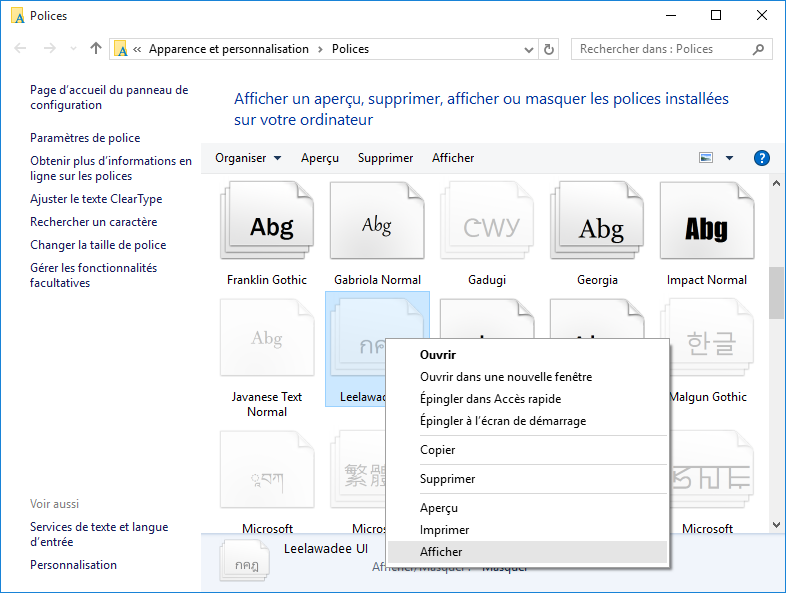Click the Supprimer toolbar button
This screenshot has width=786, height=593.
click(x=385, y=158)
